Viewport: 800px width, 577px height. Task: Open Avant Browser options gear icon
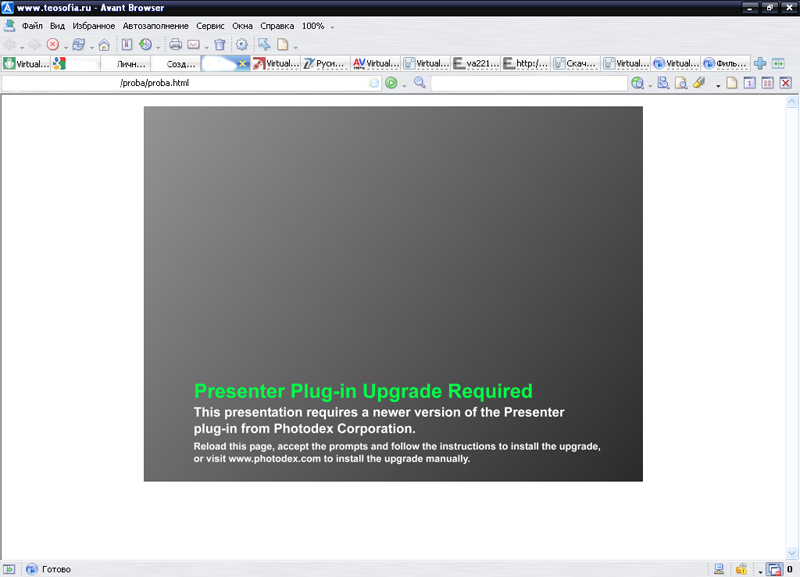coord(242,44)
